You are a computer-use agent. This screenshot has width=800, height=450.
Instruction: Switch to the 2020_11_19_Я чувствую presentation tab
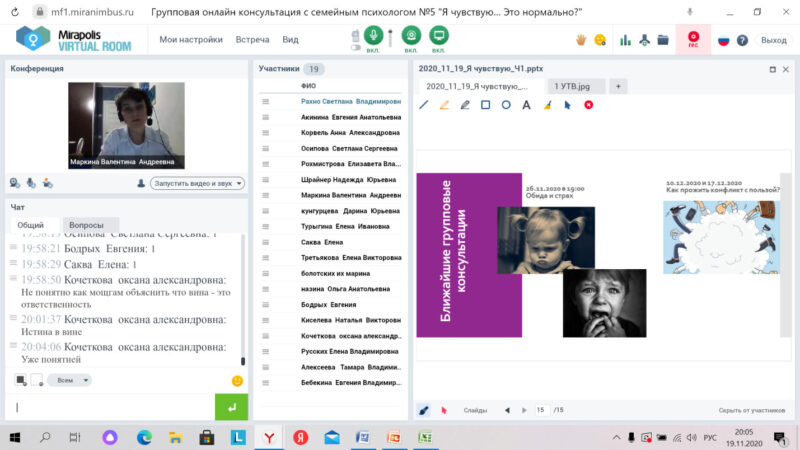click(x=480, y=86)
